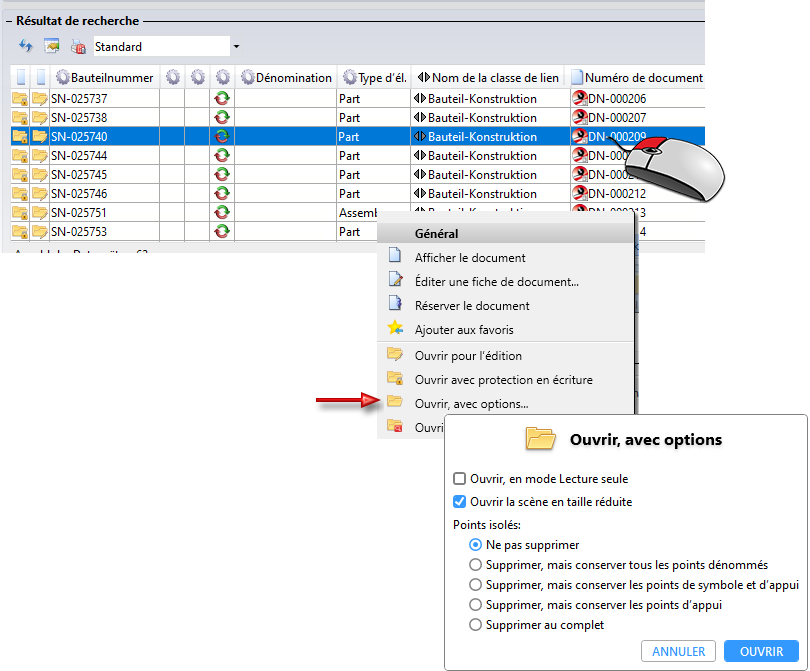Click the sync status icon of SN-025753

tap(222, 231)
